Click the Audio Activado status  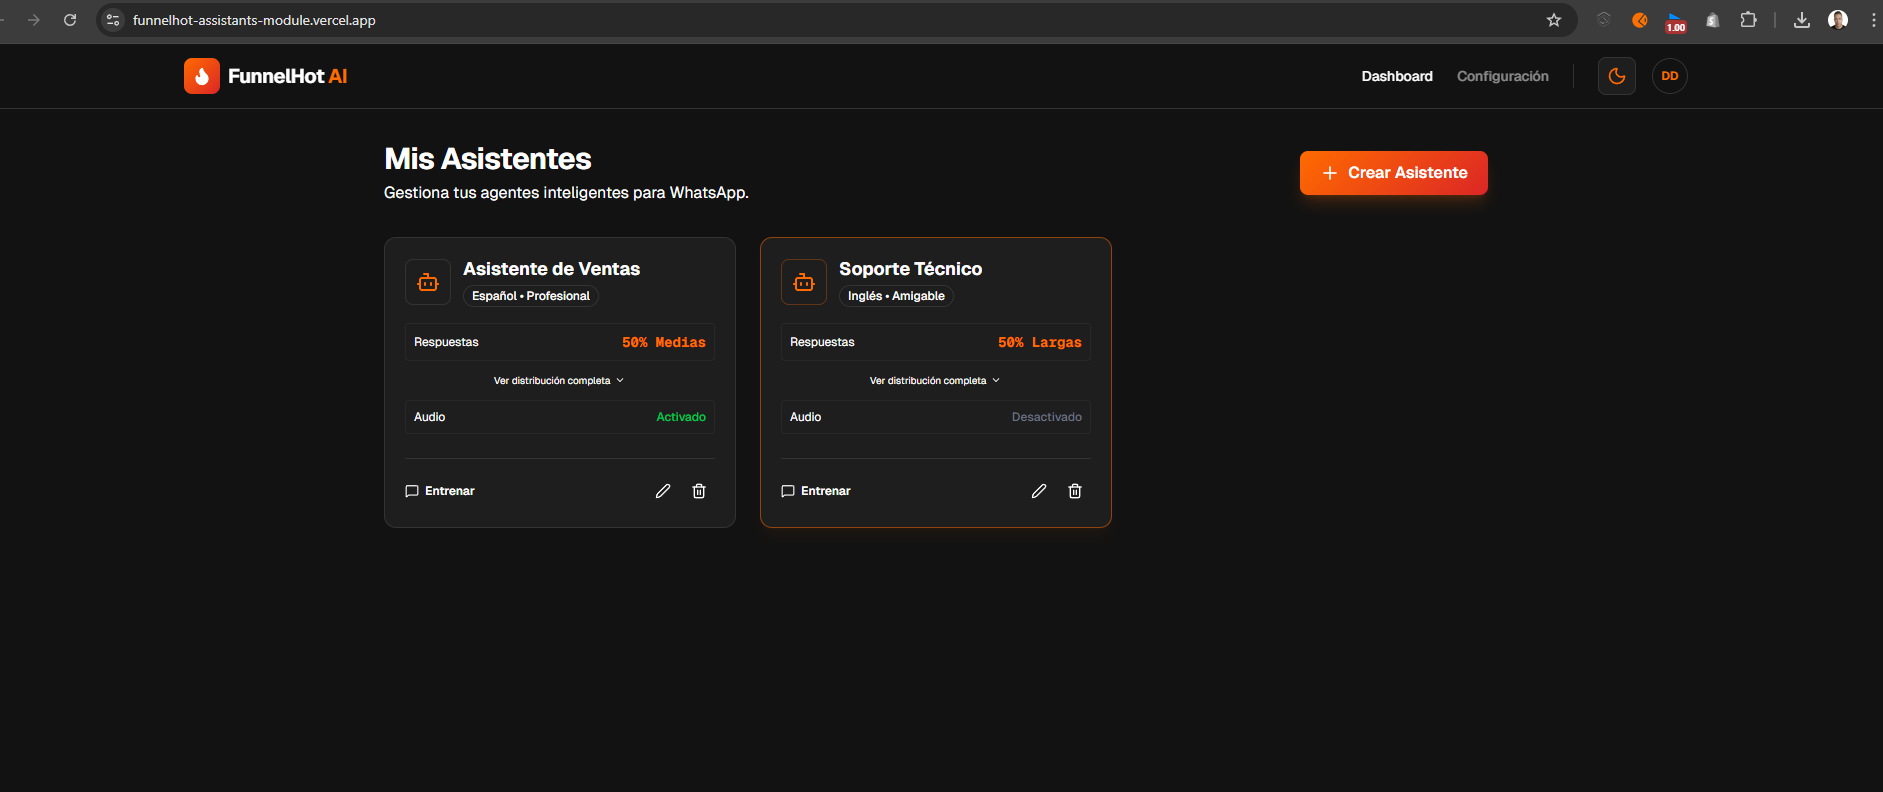coord(681,417)
